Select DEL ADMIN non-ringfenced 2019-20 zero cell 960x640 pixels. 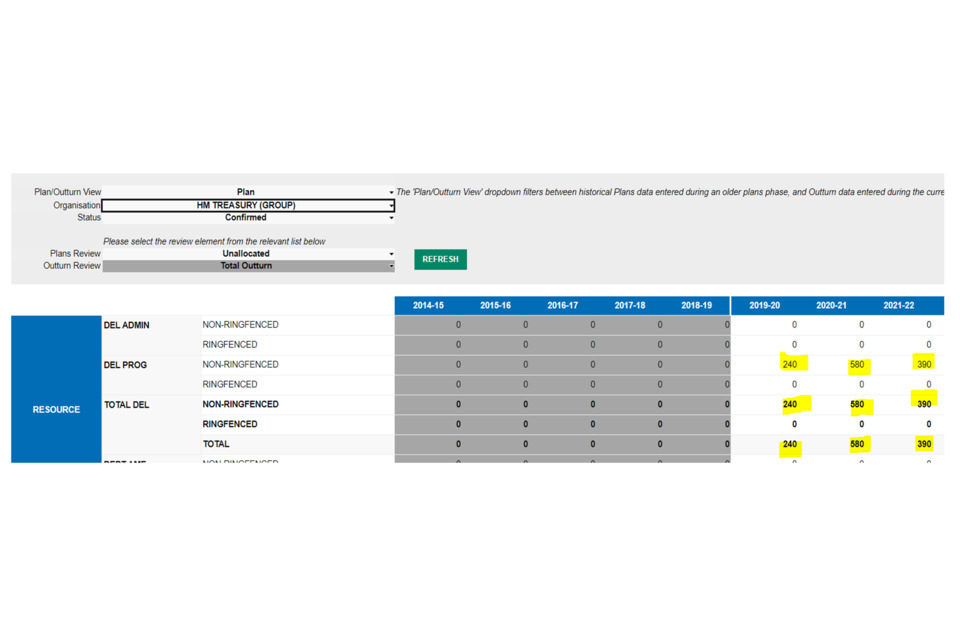pyautogui.click(x=794, y=325)
